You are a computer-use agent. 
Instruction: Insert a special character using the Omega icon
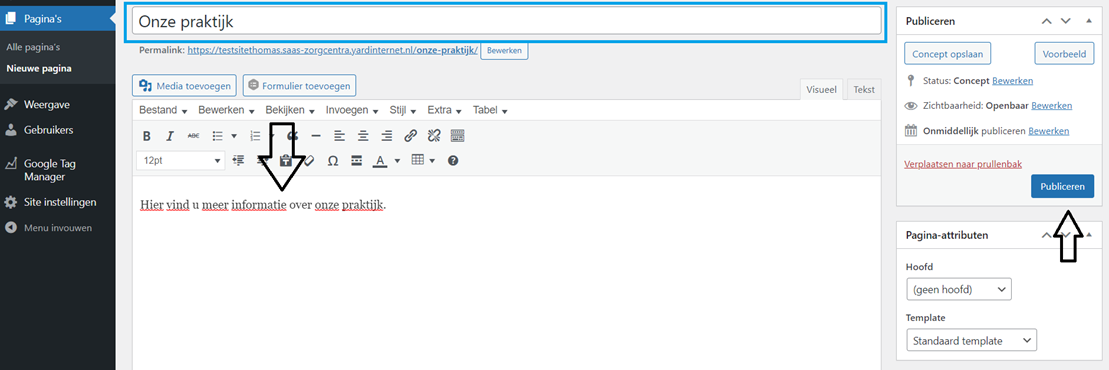(332, 161)
